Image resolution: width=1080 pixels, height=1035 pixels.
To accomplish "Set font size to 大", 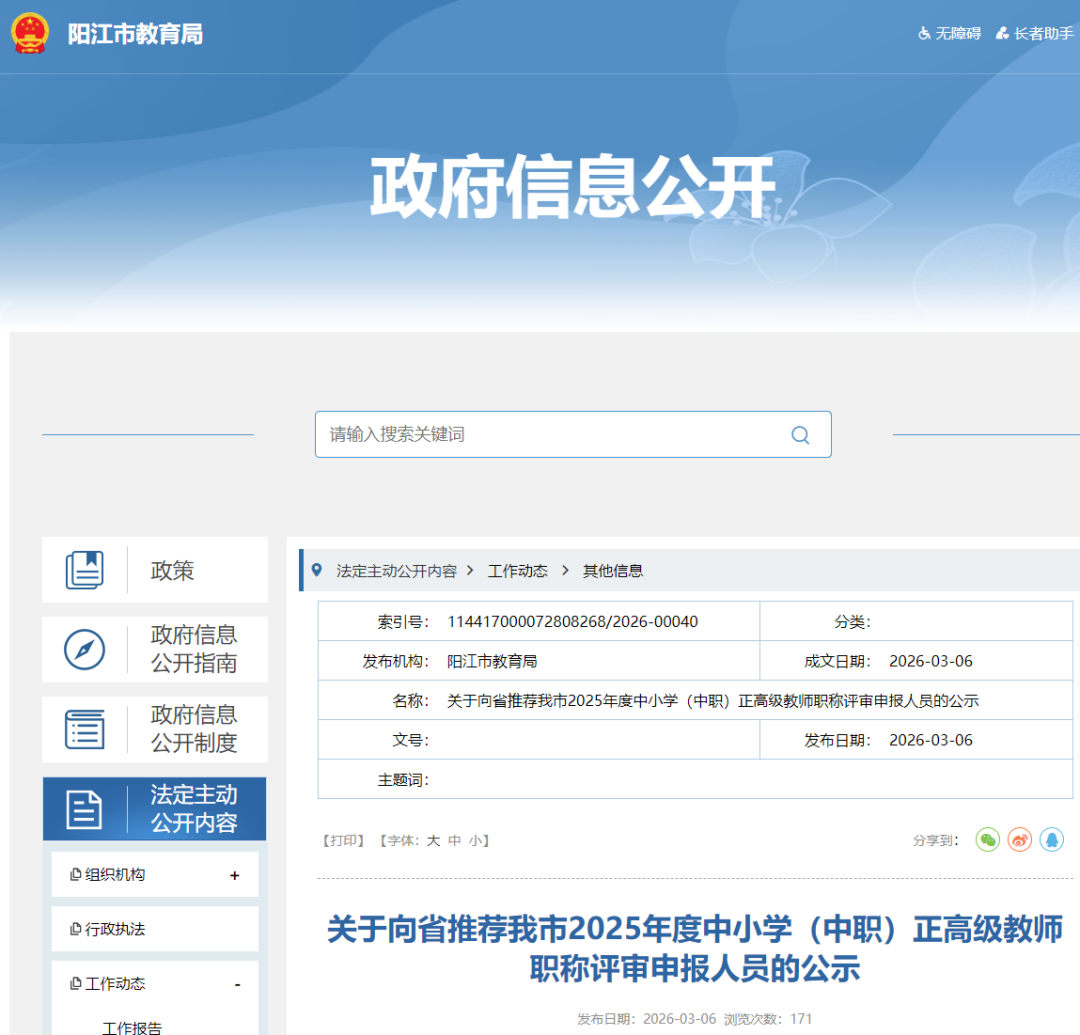I will tap(433, 841).
